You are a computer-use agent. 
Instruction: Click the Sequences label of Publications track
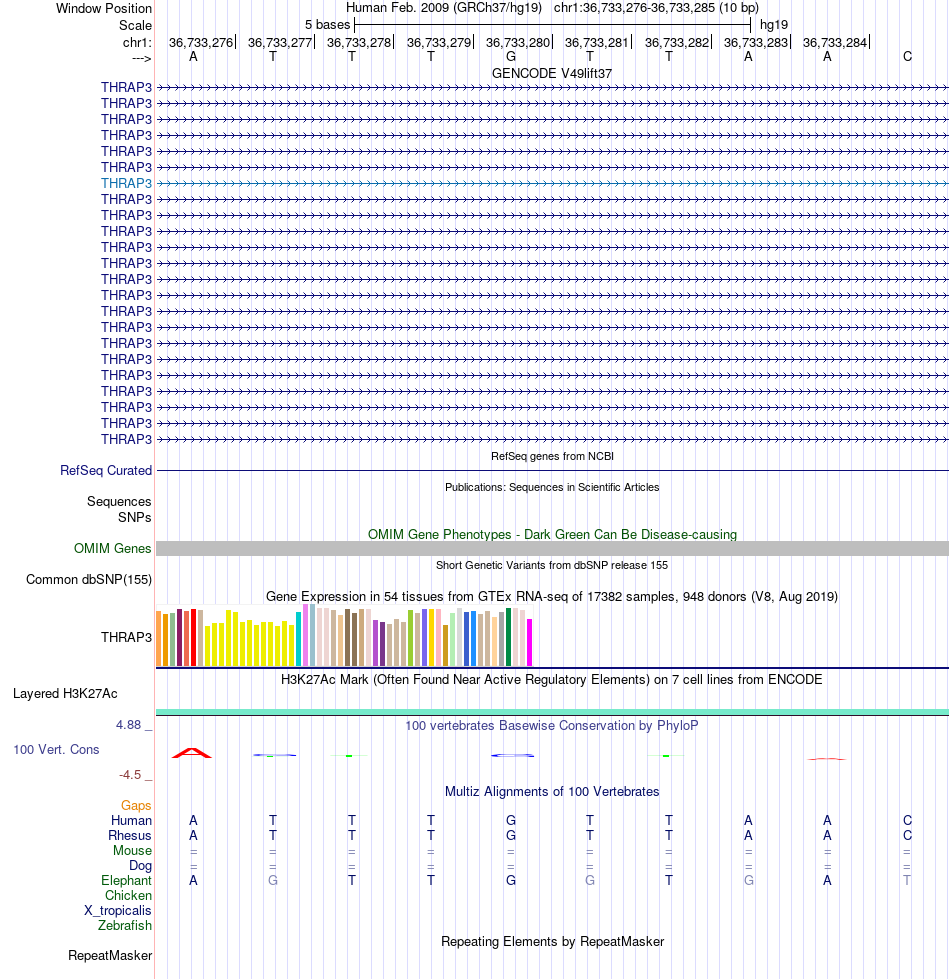119,501
